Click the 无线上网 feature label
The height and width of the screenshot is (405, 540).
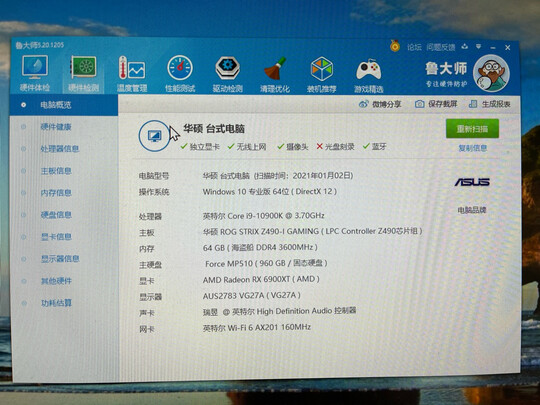(251, 147)
